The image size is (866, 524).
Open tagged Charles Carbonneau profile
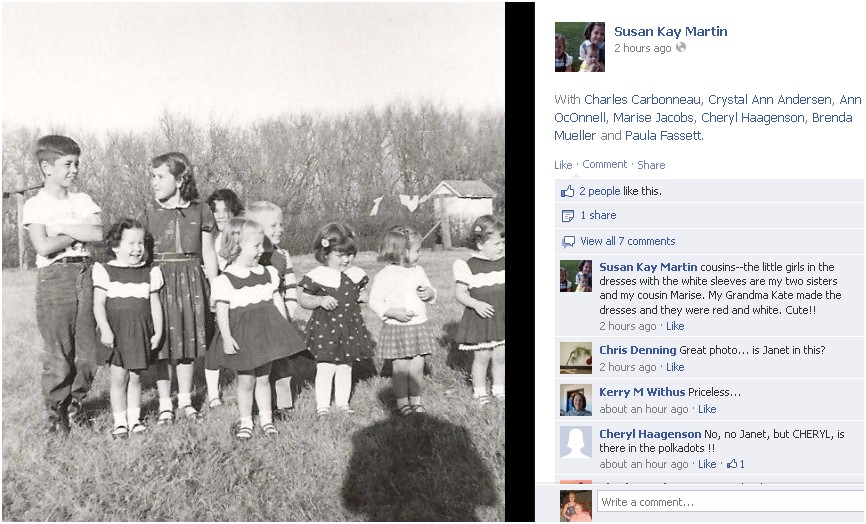(x=643, y=100)
